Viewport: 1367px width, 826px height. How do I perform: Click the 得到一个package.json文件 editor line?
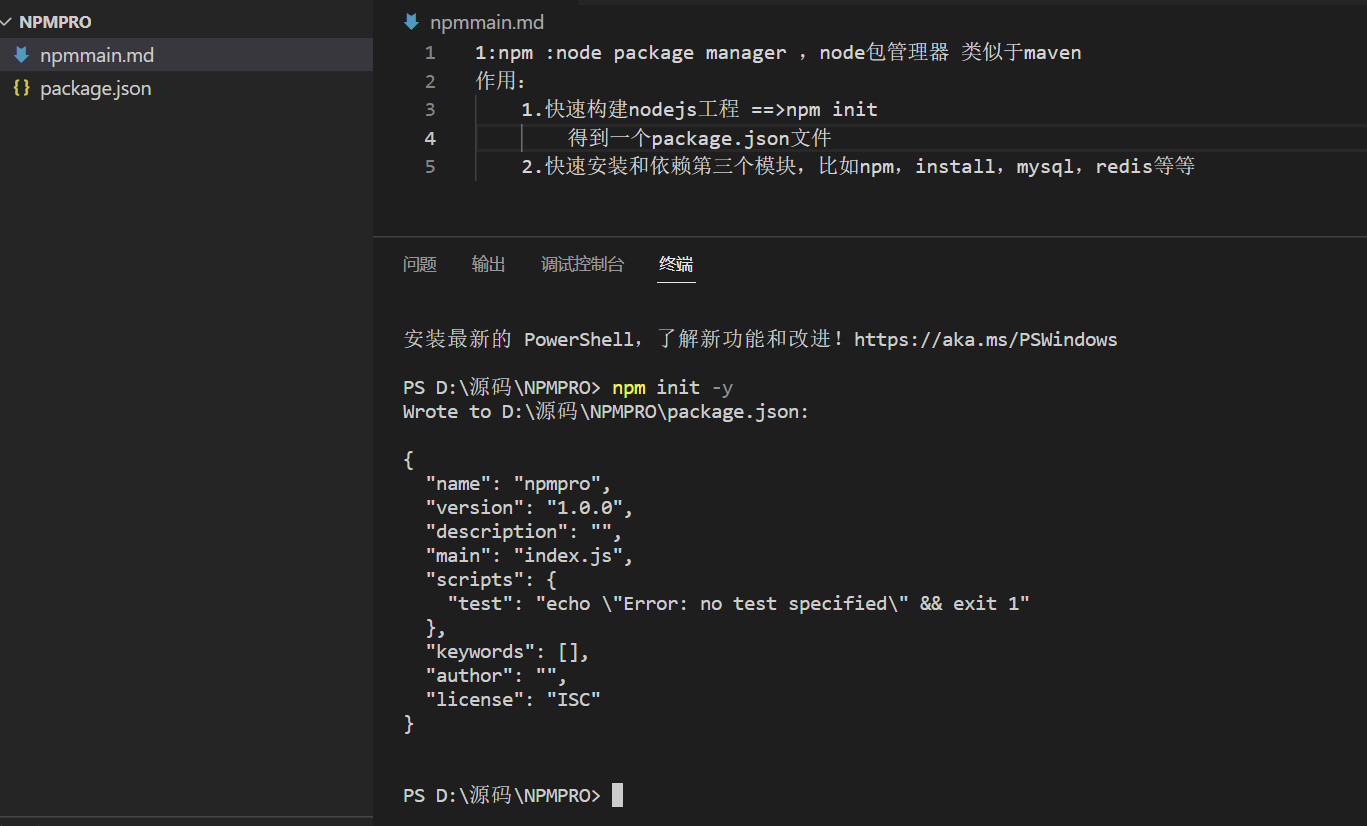point(700,138)
